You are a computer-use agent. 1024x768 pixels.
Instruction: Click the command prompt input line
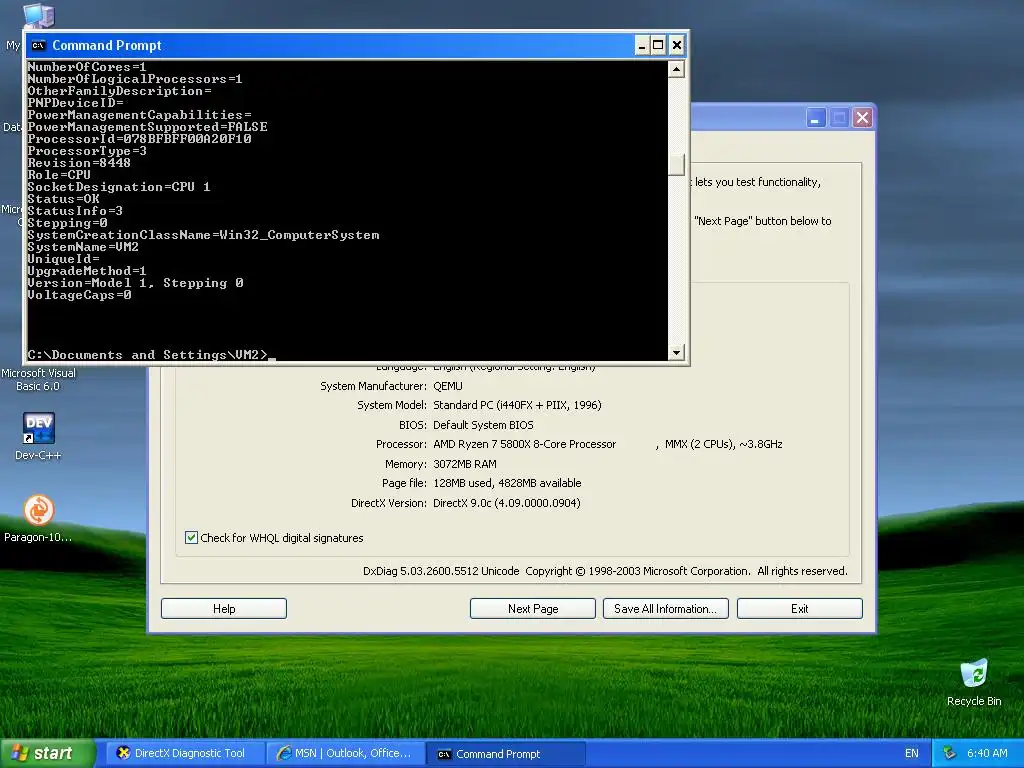tap(152, 355)
